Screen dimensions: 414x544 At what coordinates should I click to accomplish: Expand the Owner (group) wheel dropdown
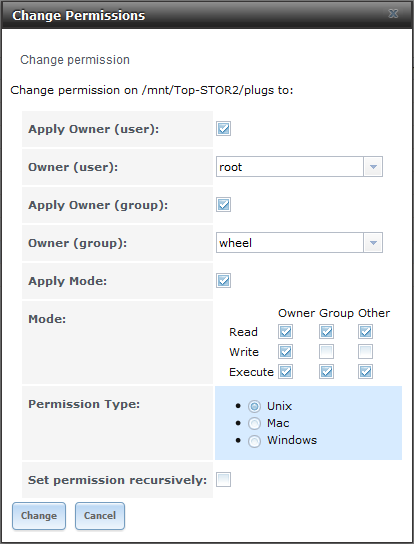coord(373,243)
